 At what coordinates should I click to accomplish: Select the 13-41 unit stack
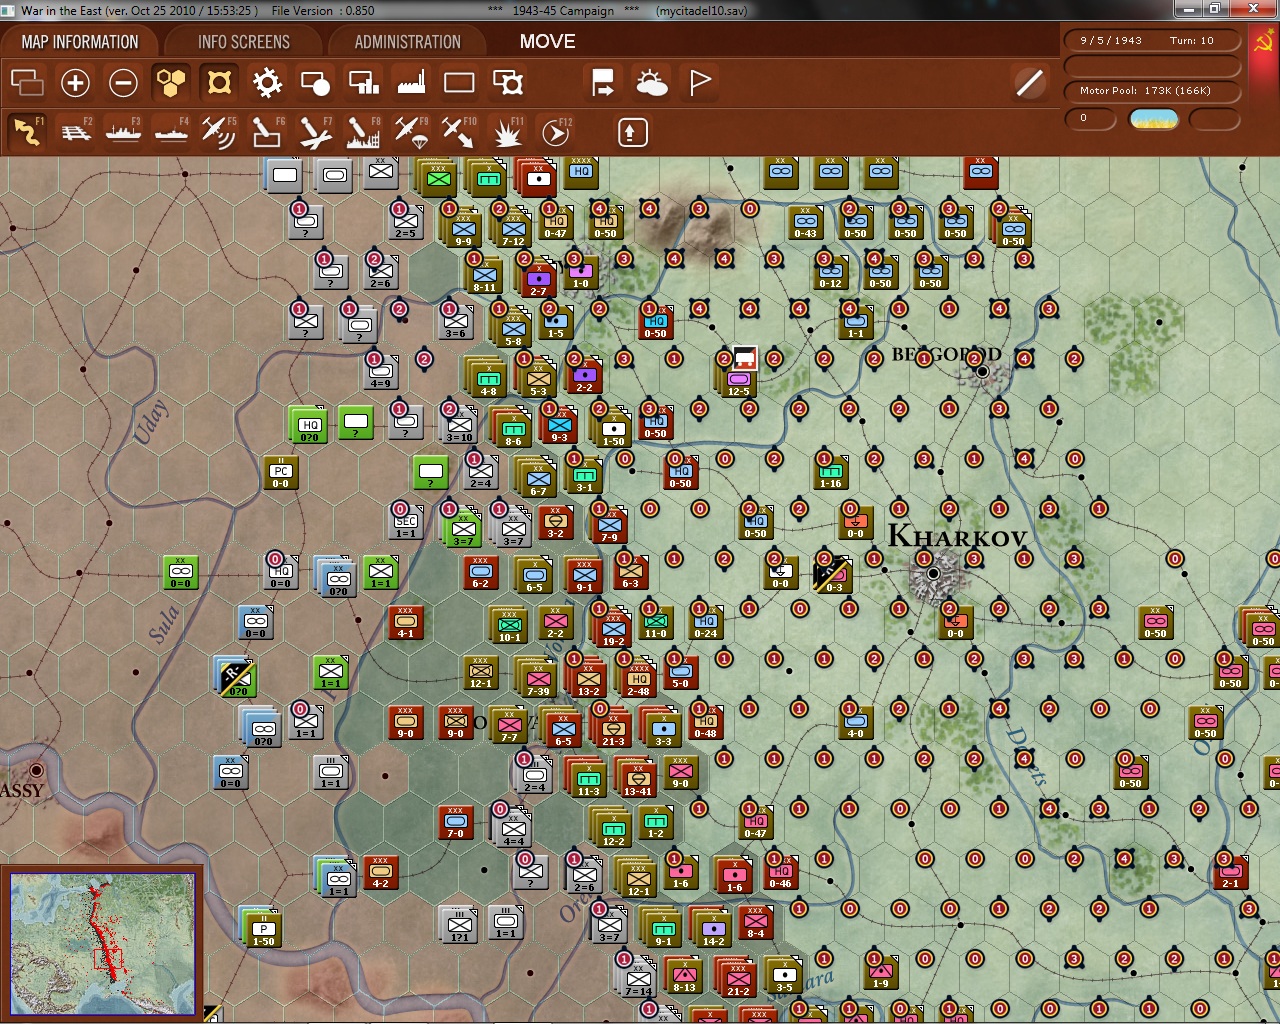tap(636, 778)
